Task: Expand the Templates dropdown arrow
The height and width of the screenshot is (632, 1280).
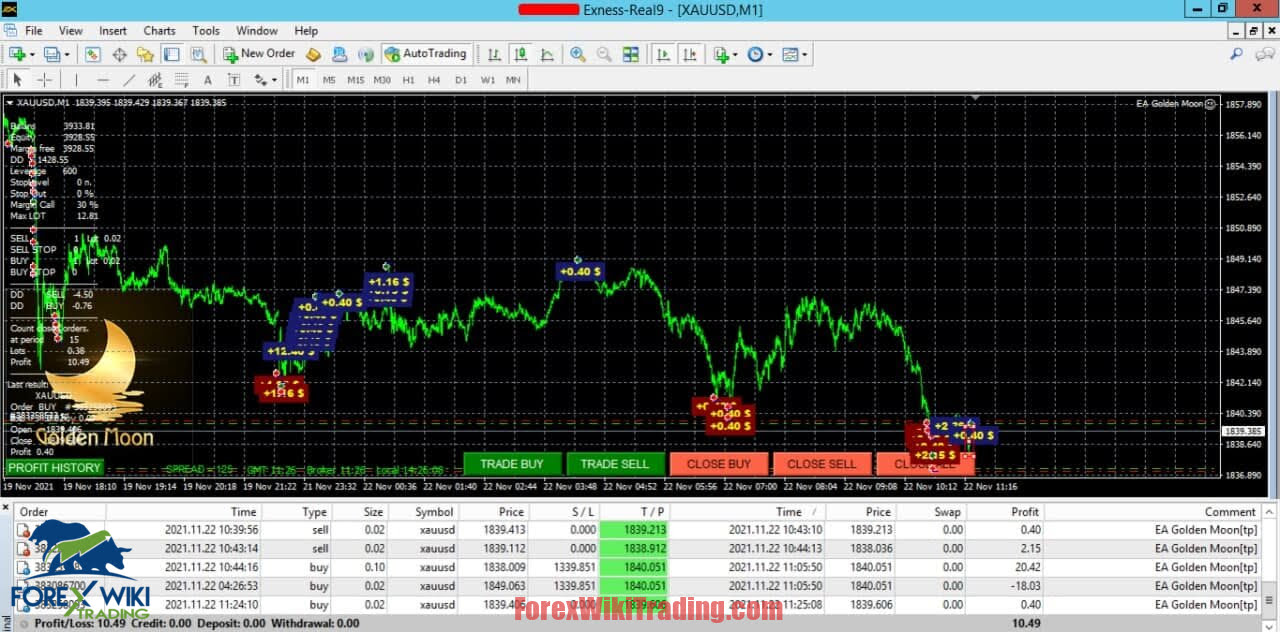Action: [x=804, y=55]
